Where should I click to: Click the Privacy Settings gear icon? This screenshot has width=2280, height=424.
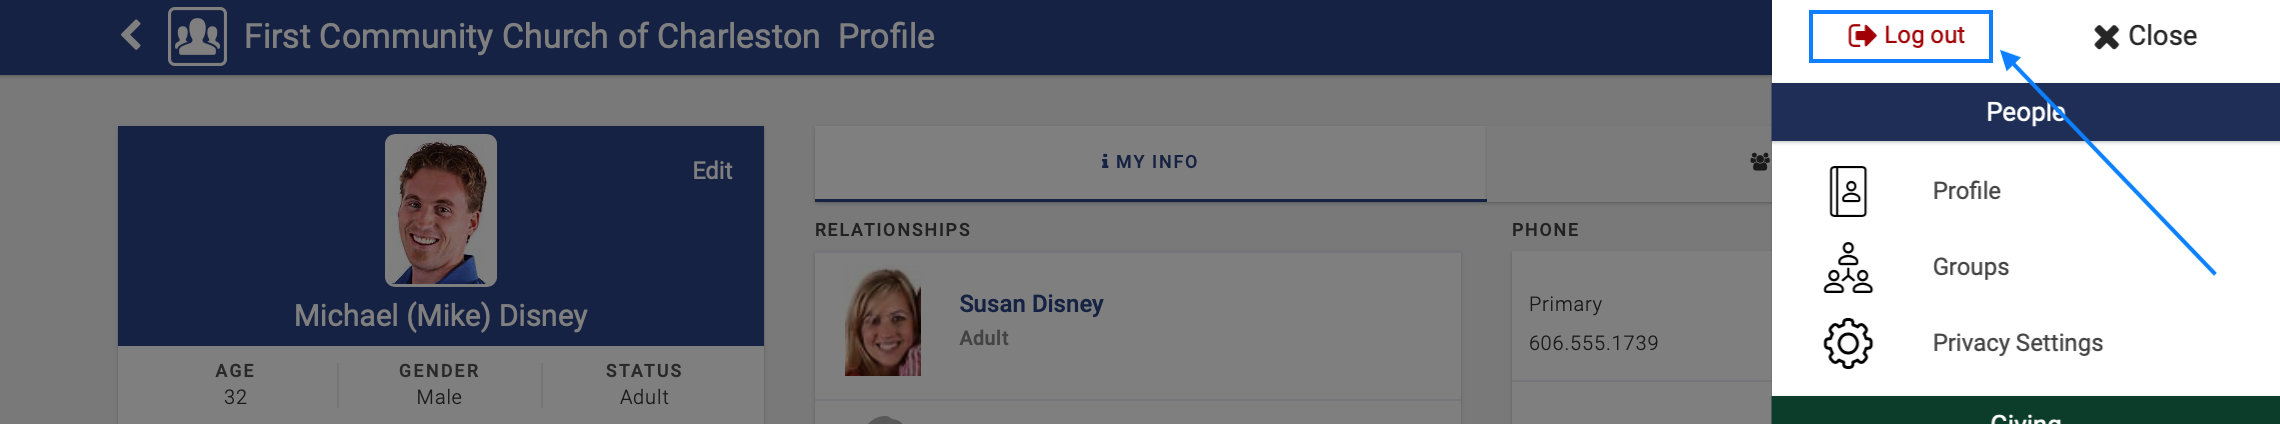pyautogui.click(x=1848, y=343)
